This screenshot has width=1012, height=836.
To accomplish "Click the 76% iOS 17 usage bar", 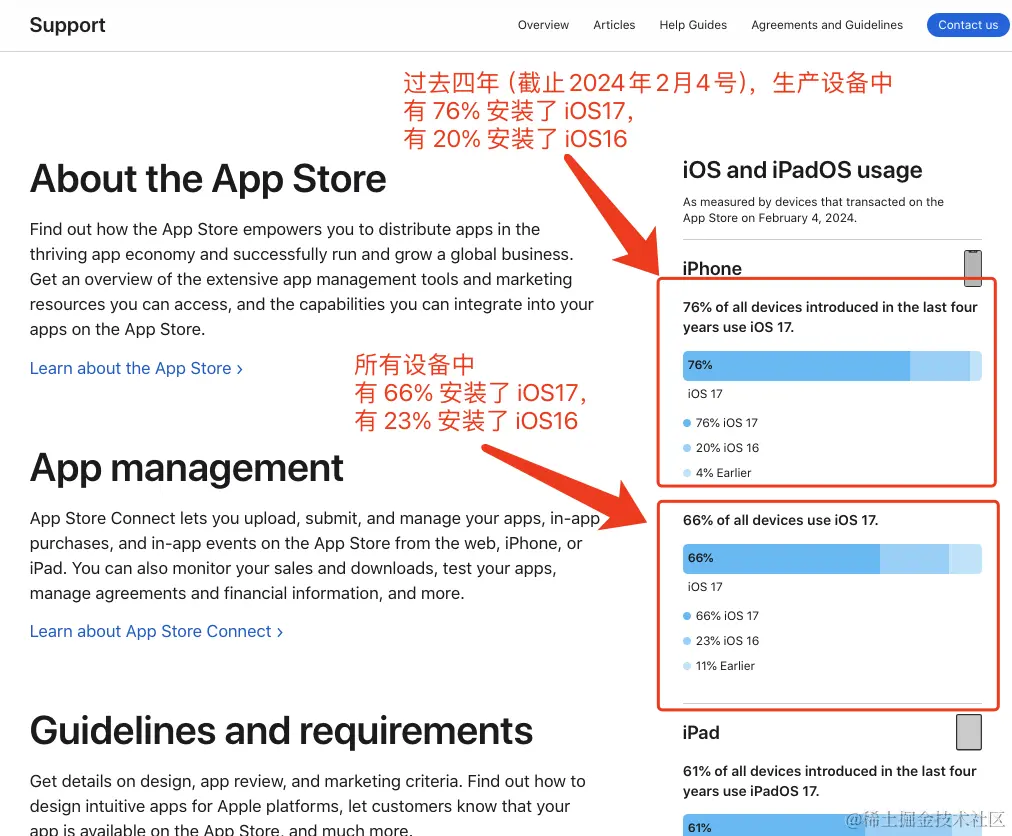I will coord(832,365).
